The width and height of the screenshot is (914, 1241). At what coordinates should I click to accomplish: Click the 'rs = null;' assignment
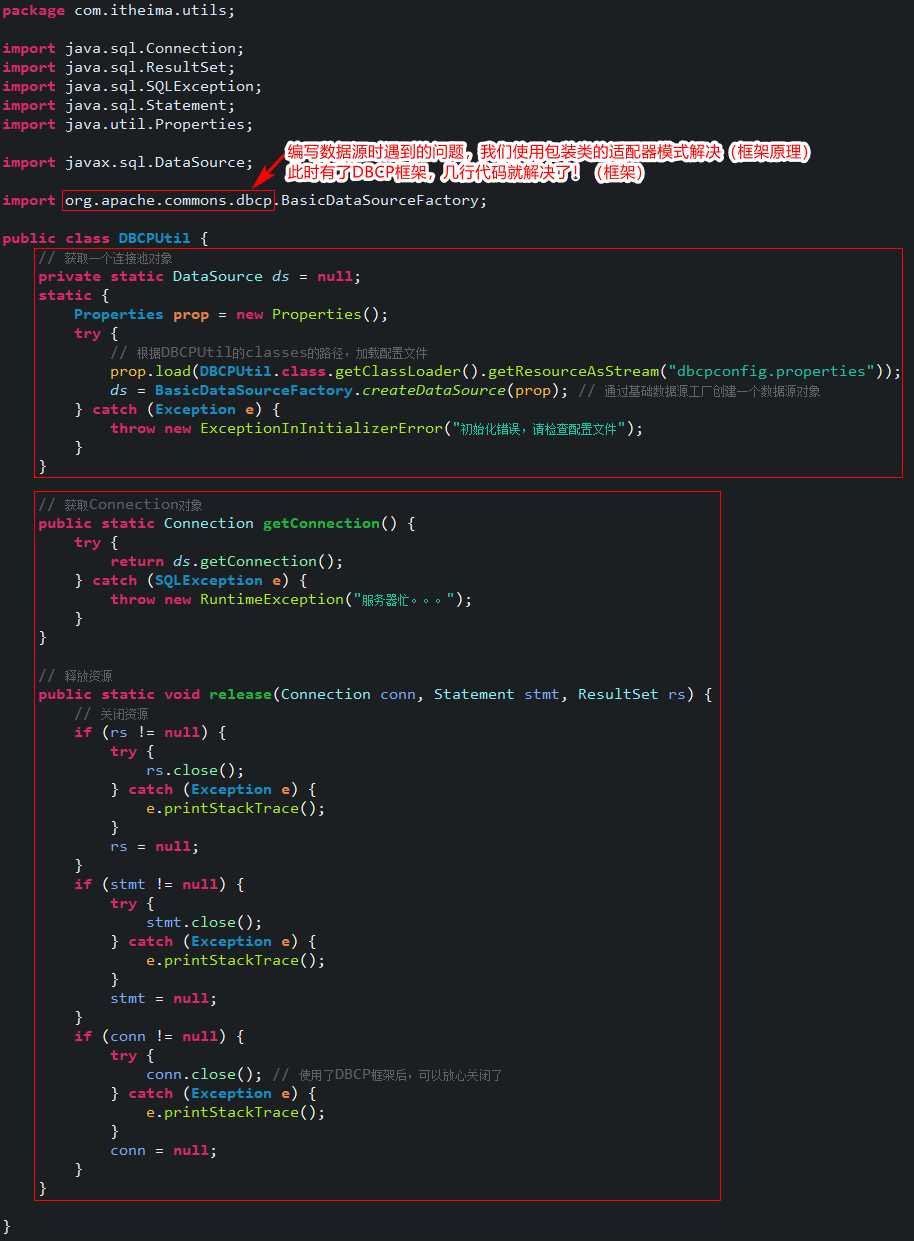point(155,846)
